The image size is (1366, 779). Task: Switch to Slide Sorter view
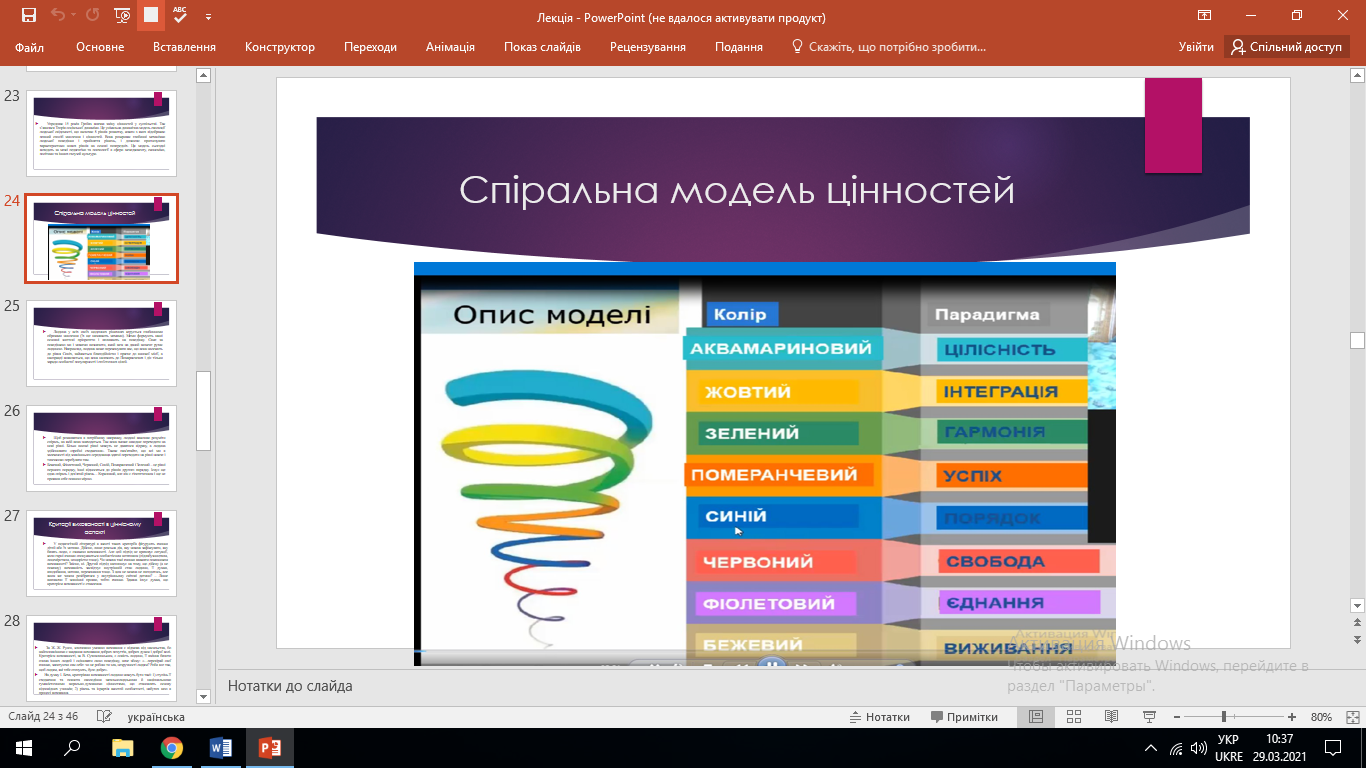click(1074, 717)
